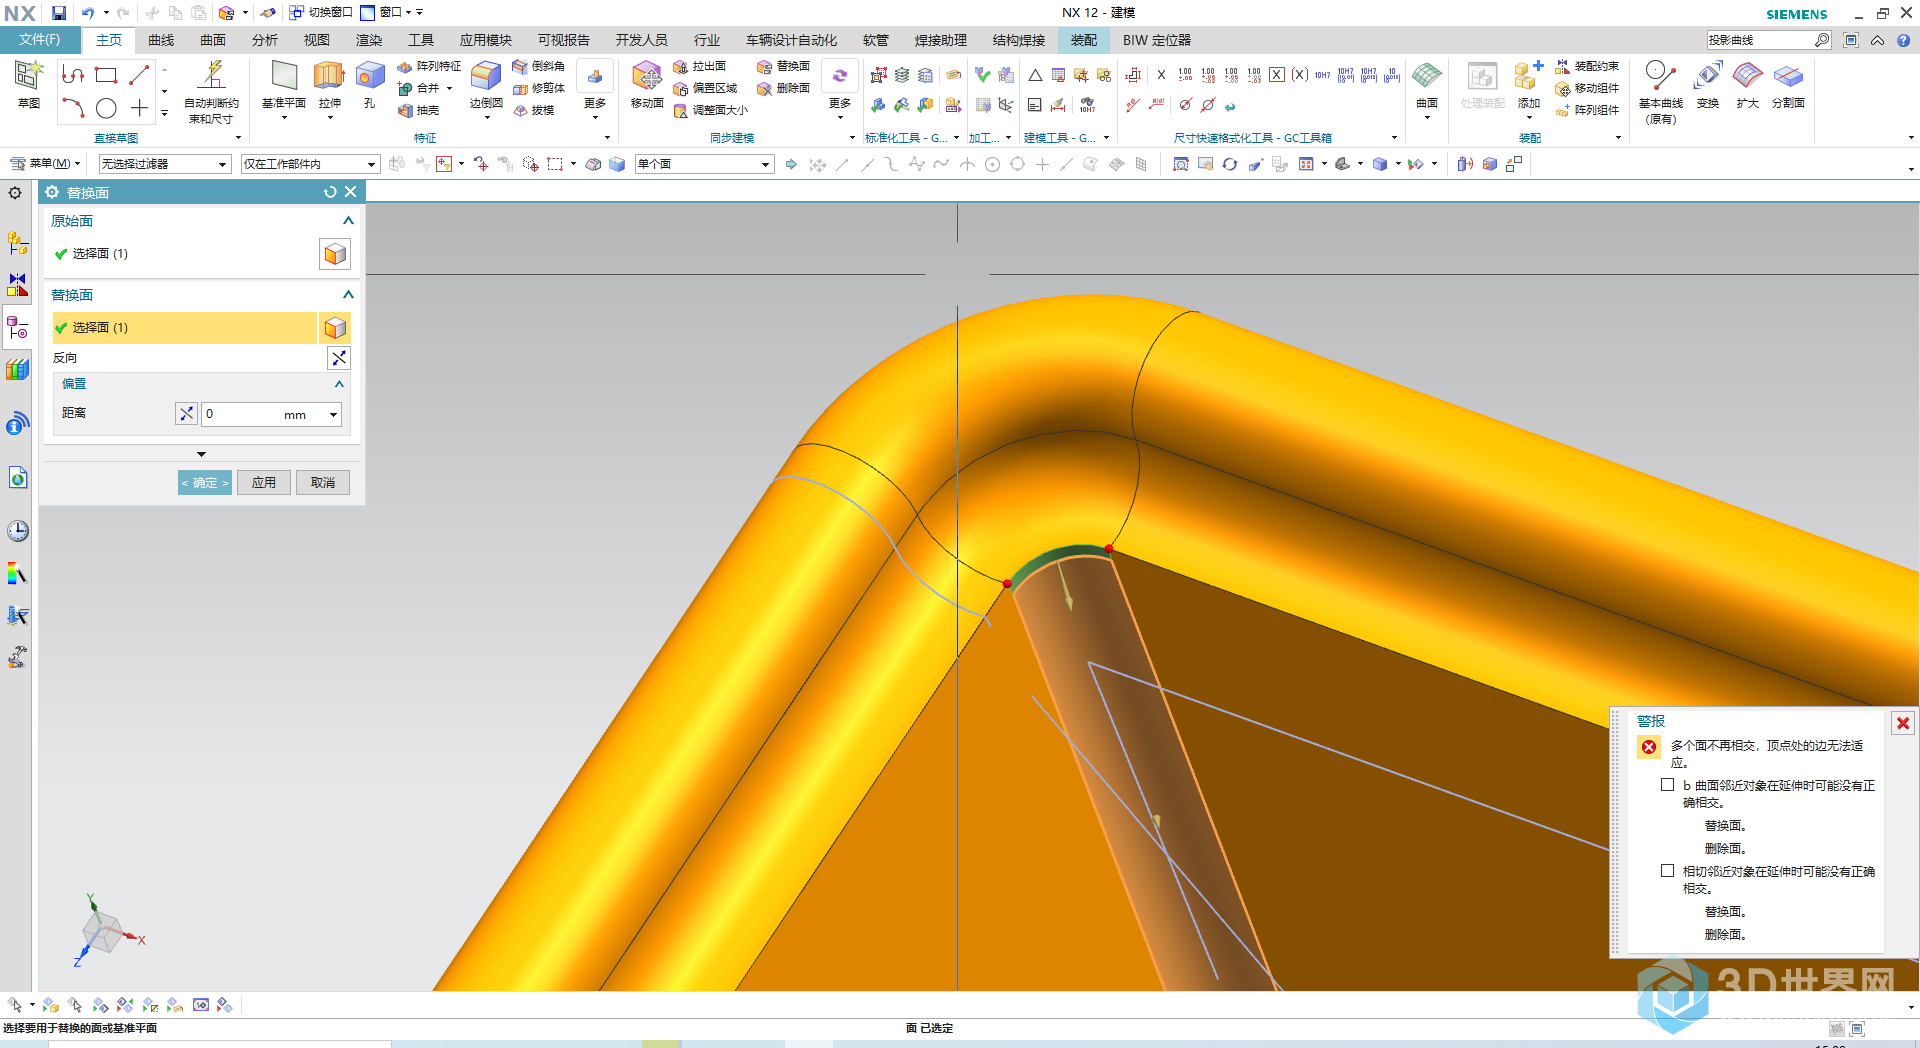Click the 曲面 surface icon

(x=1427, y=76)
